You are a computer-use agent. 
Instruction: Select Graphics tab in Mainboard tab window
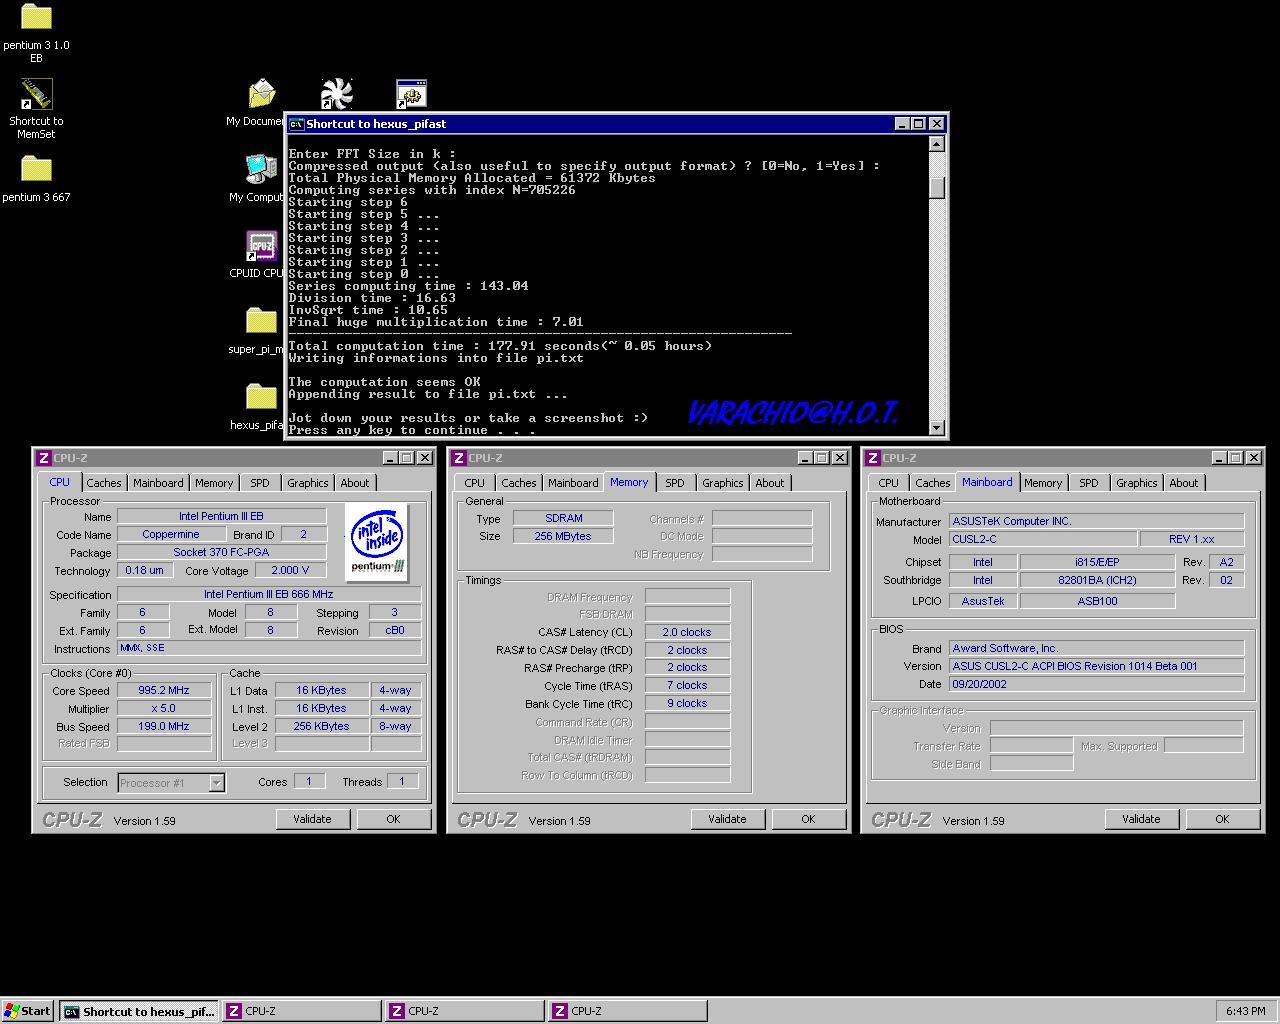(x=1137, y=483)
